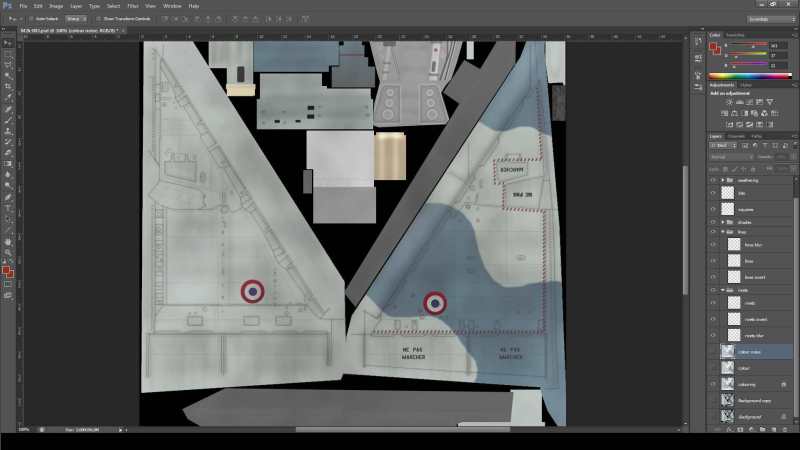Screen dimensions: 800x450
Task: Open the Filter menu
Action: click(x=133, y=6)
